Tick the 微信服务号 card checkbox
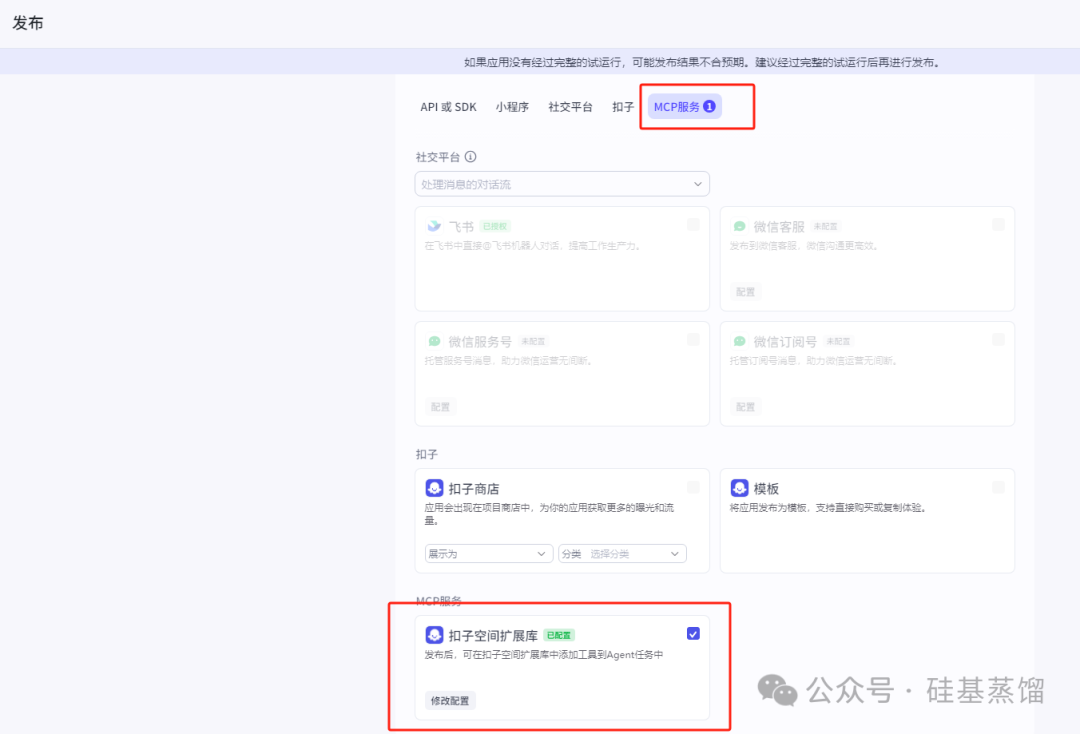 (x=693, y=339)
